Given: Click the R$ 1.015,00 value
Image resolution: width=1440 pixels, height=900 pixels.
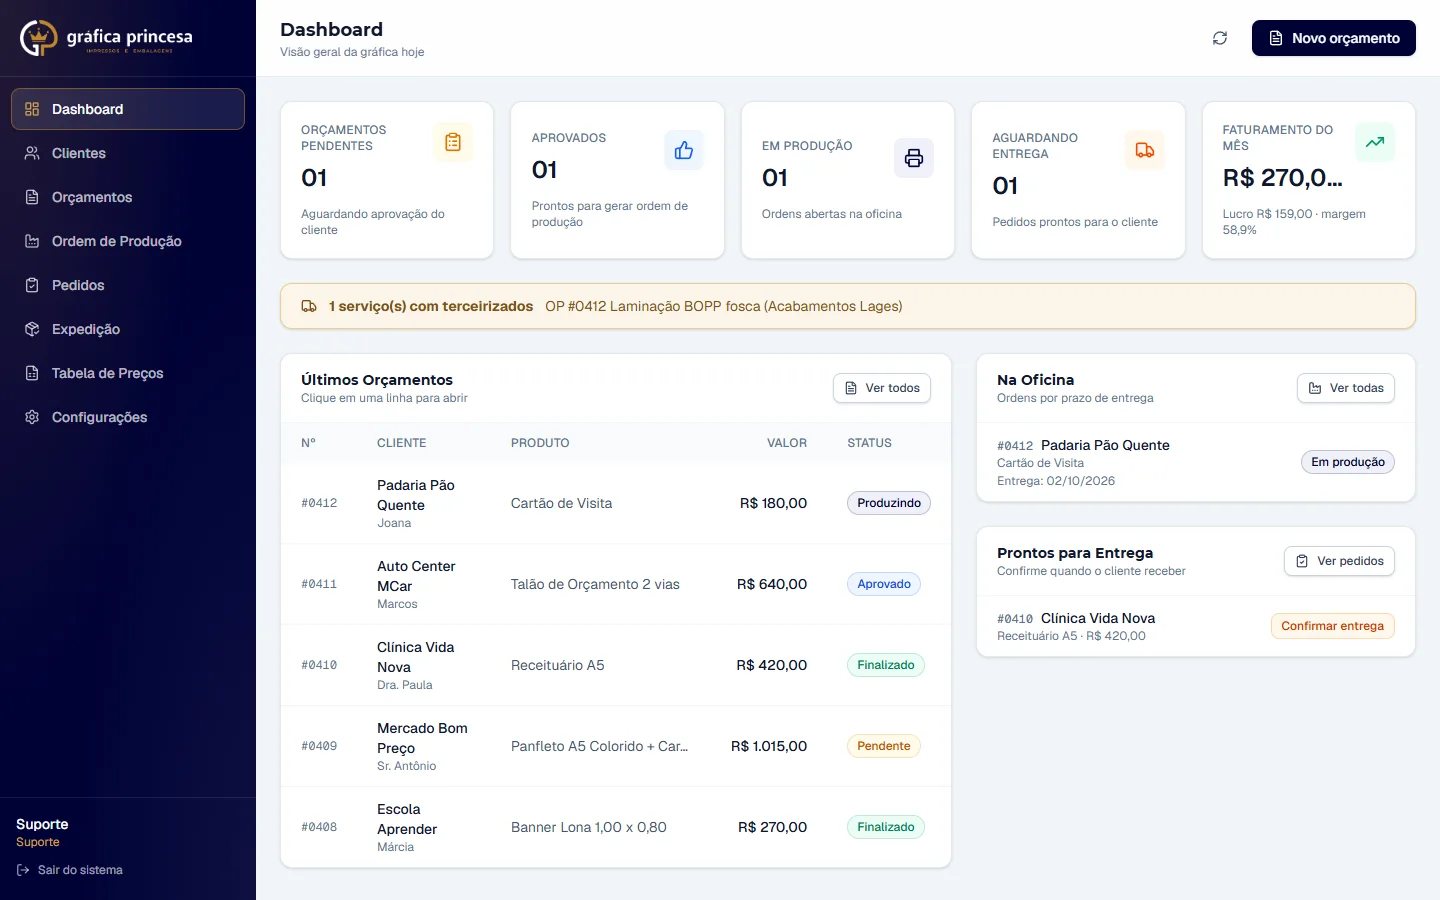Looking at the screenshot, I should click(x=769, y=746).
